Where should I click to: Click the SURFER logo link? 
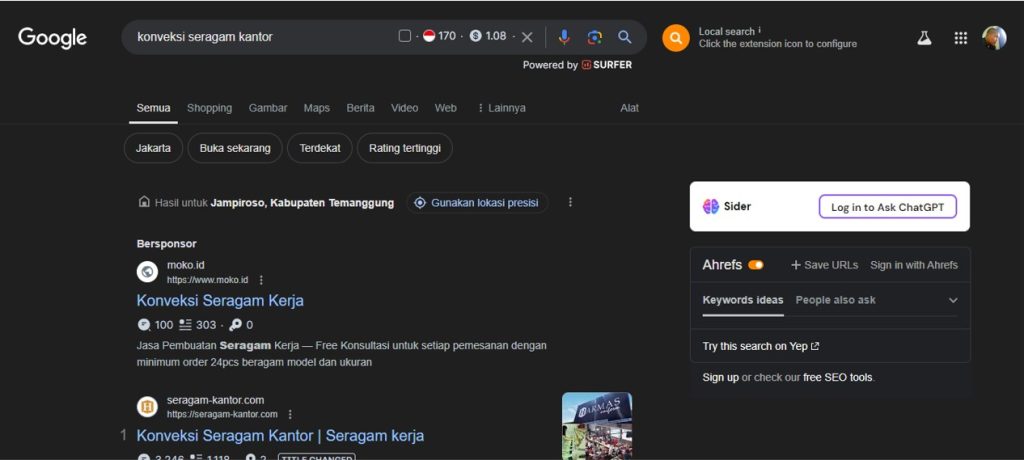point(607,65)
